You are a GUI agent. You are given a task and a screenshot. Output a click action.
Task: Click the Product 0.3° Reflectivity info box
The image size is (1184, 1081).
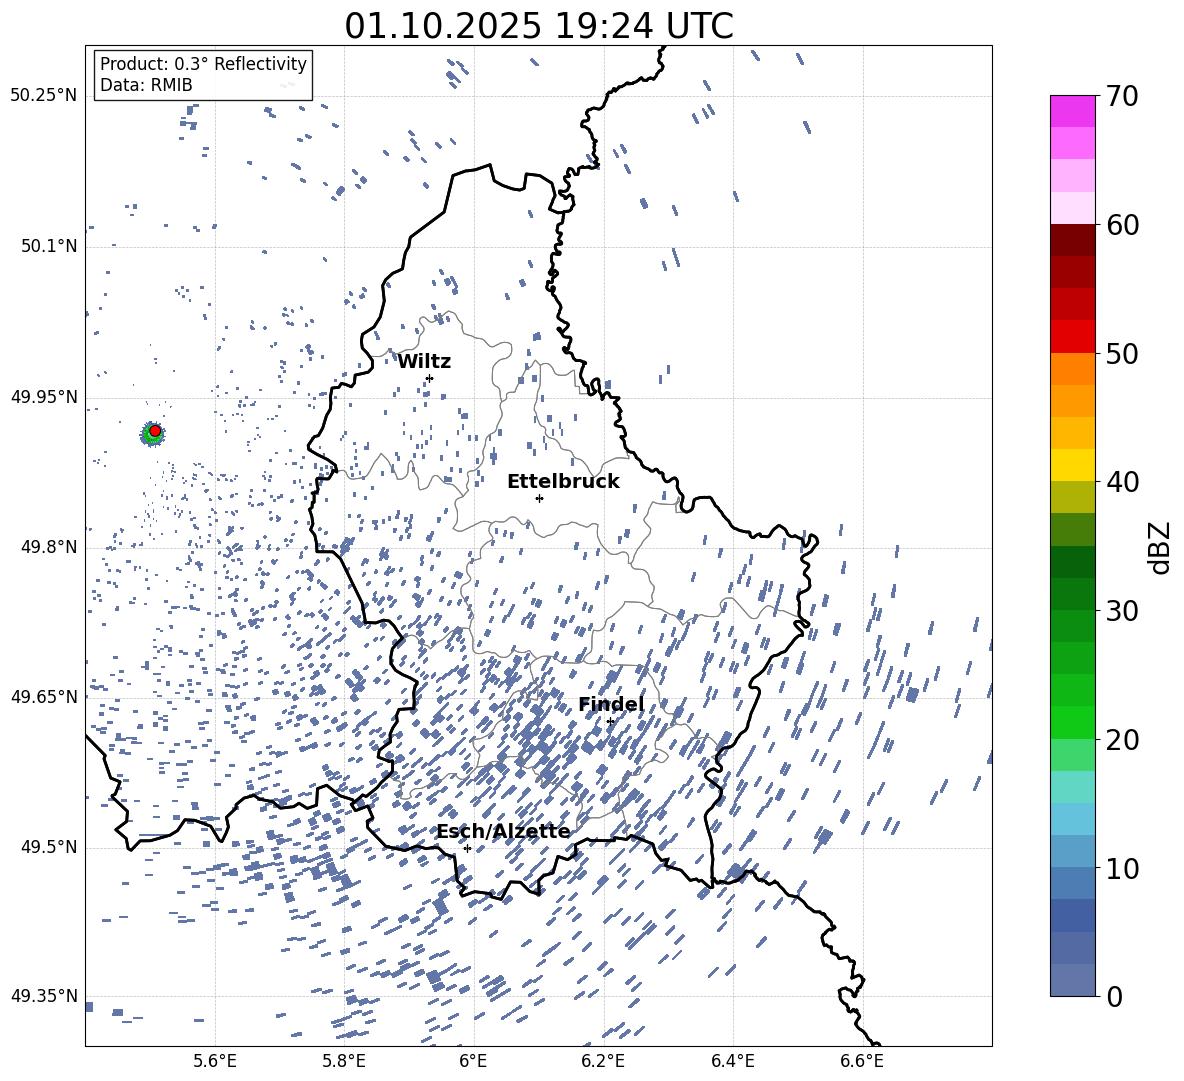(203, 75)
